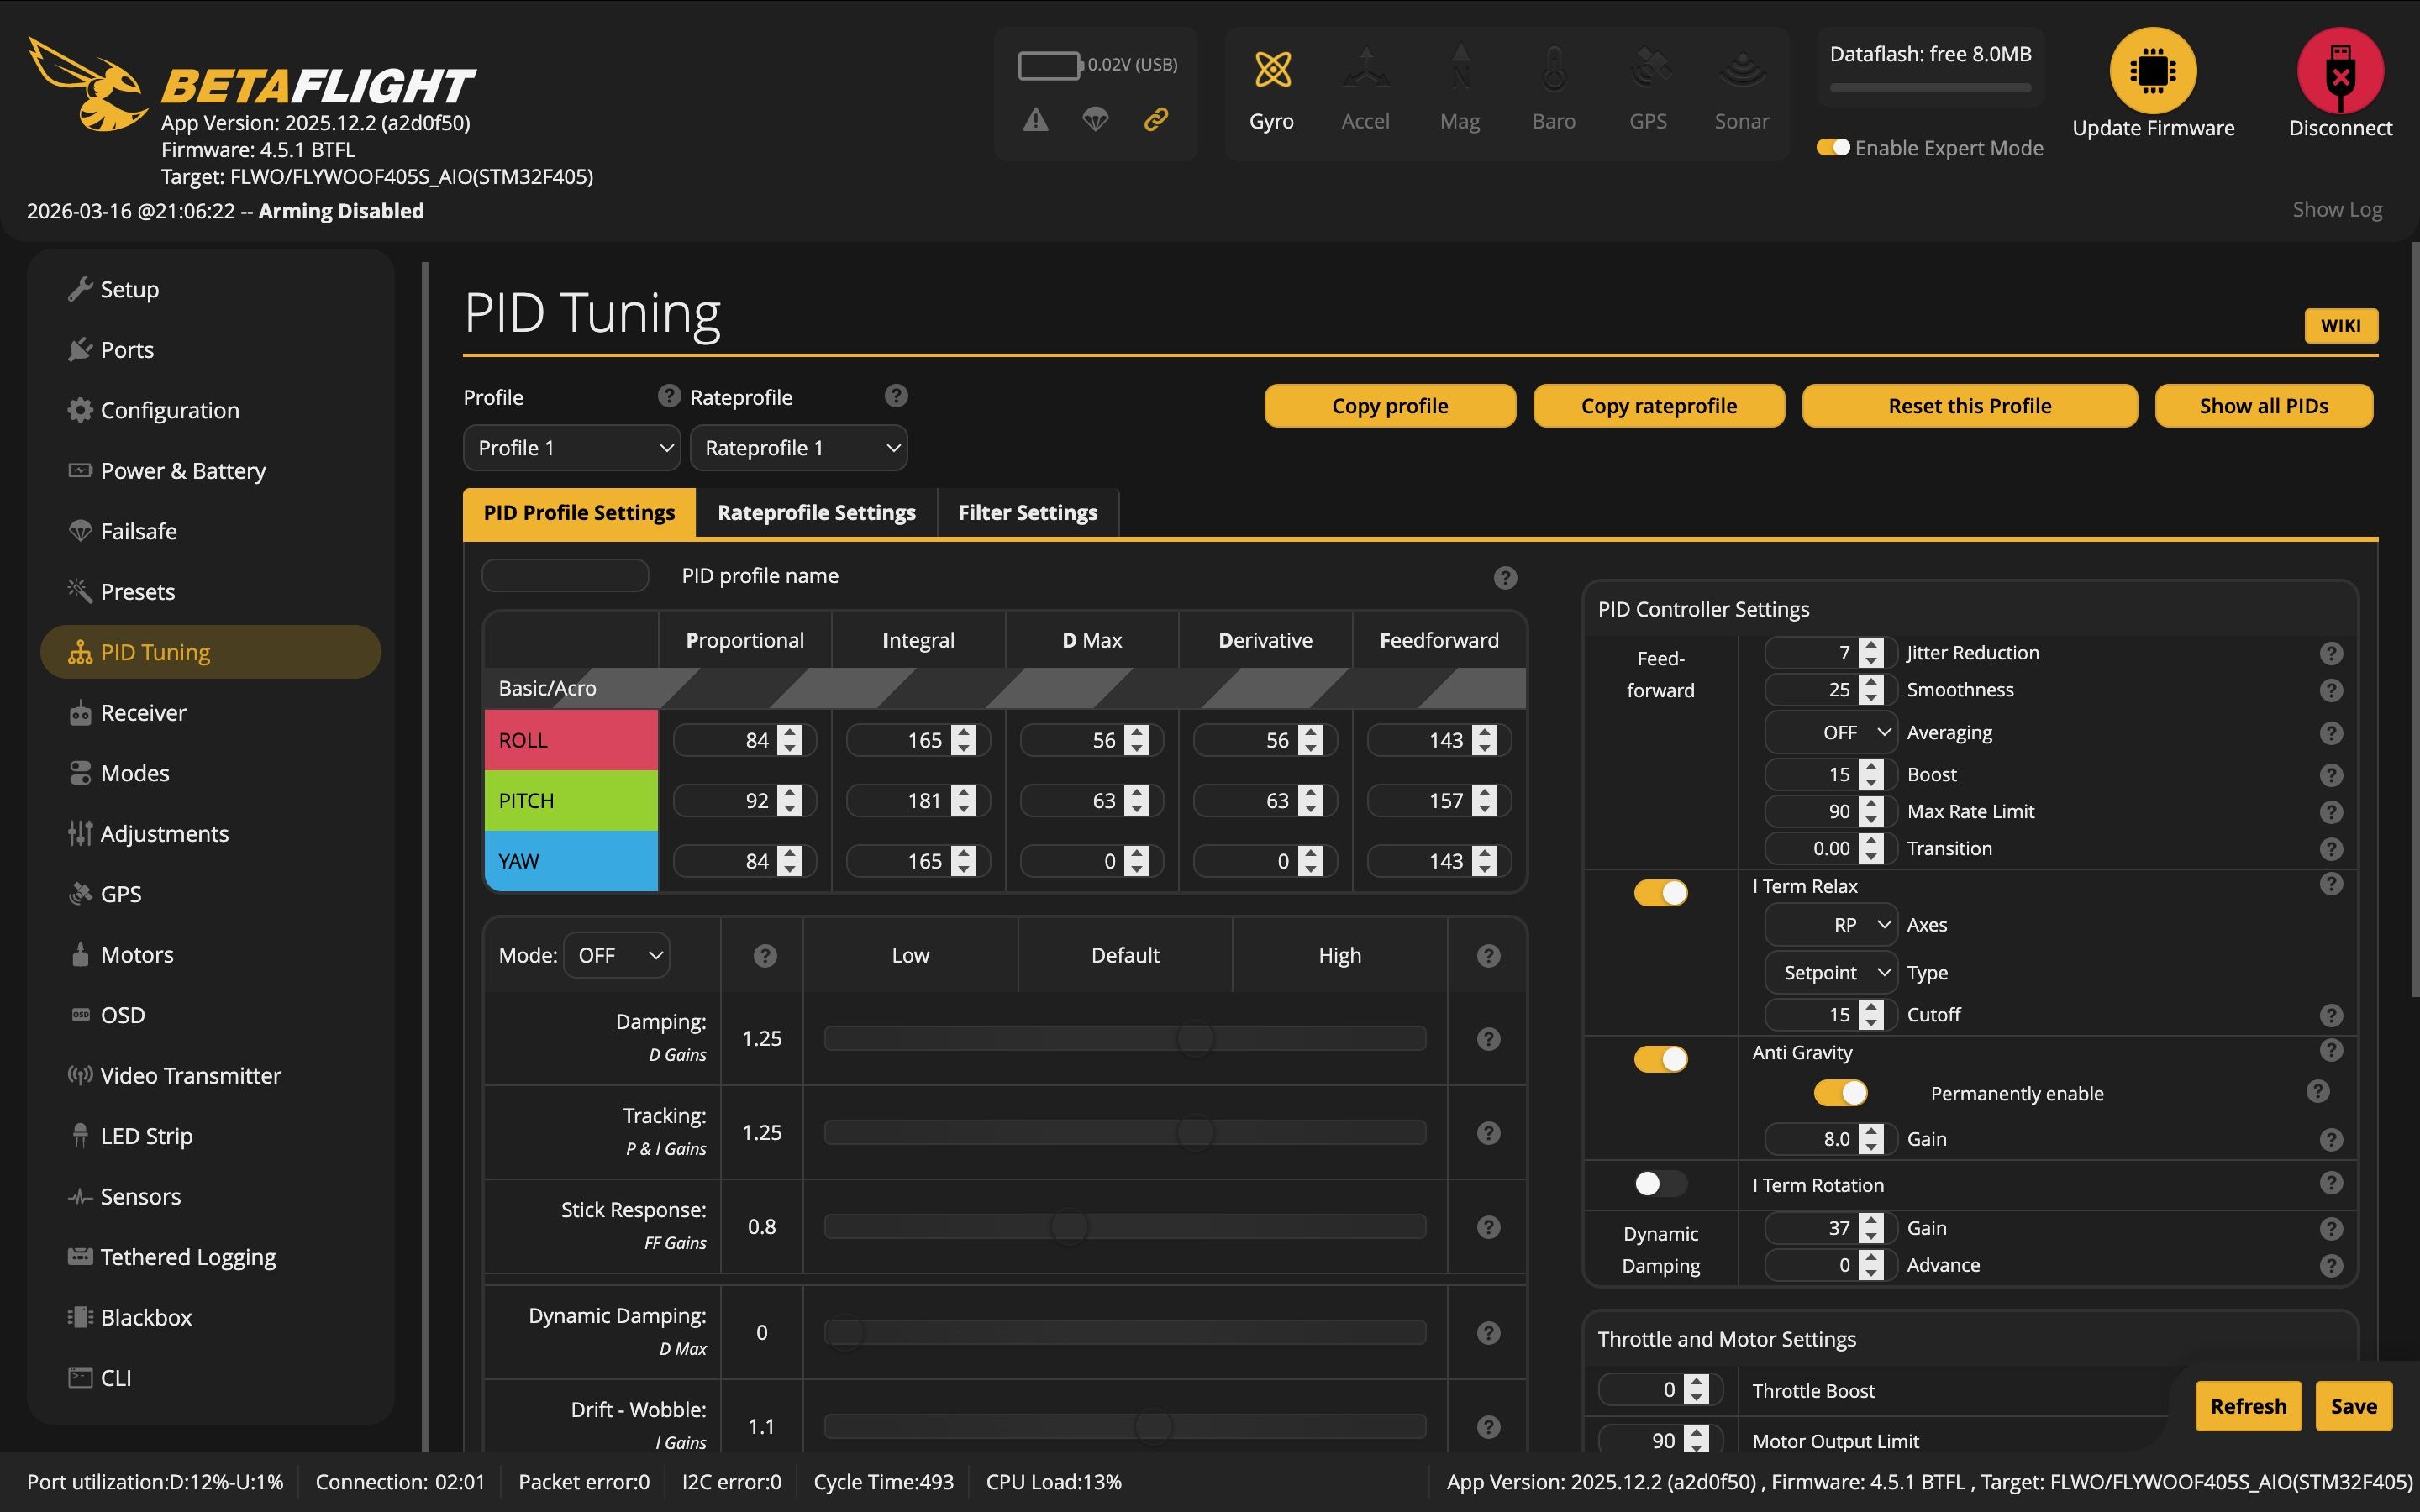
Task: Open the Rateprofile 1 dropdown
Action: 798,448
